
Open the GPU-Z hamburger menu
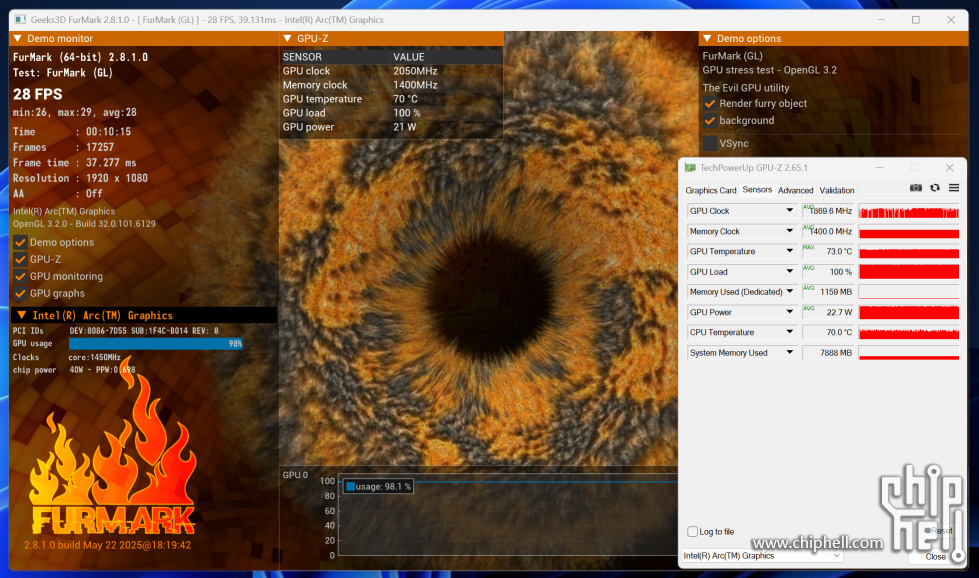(954, 188)
